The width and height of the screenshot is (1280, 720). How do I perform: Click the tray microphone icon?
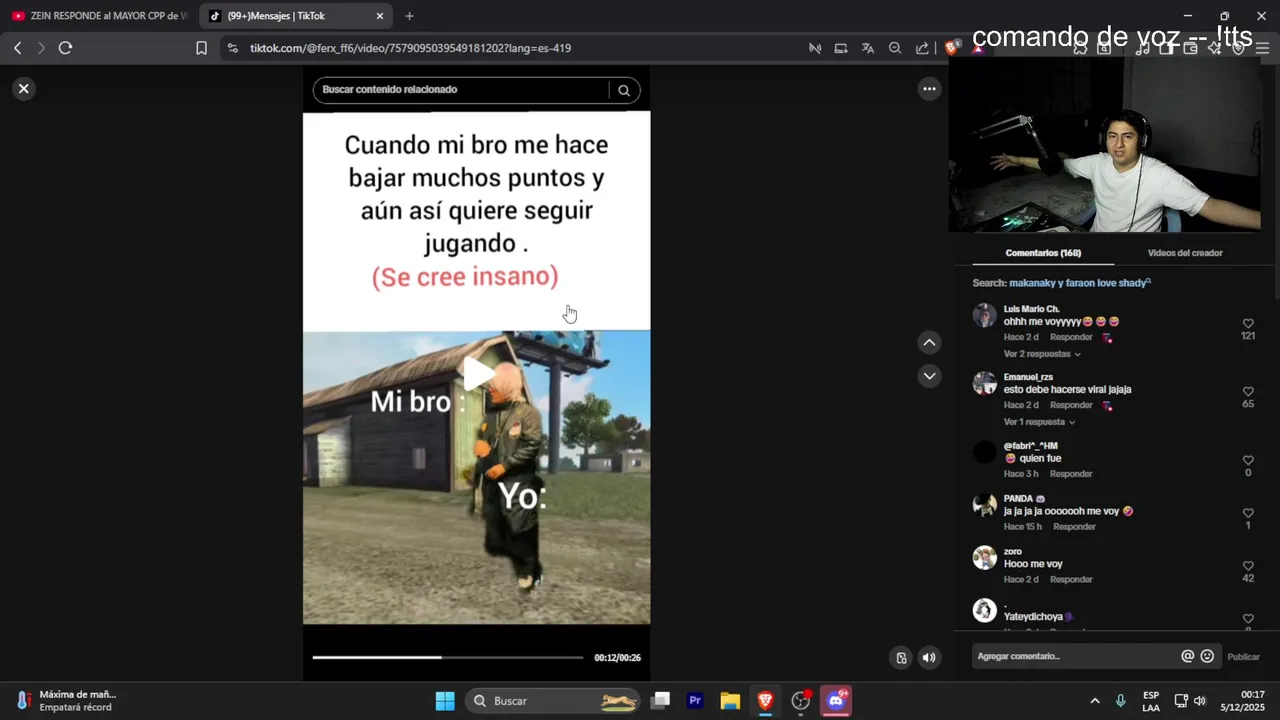pyautogui.click(x=1120, y=701)
